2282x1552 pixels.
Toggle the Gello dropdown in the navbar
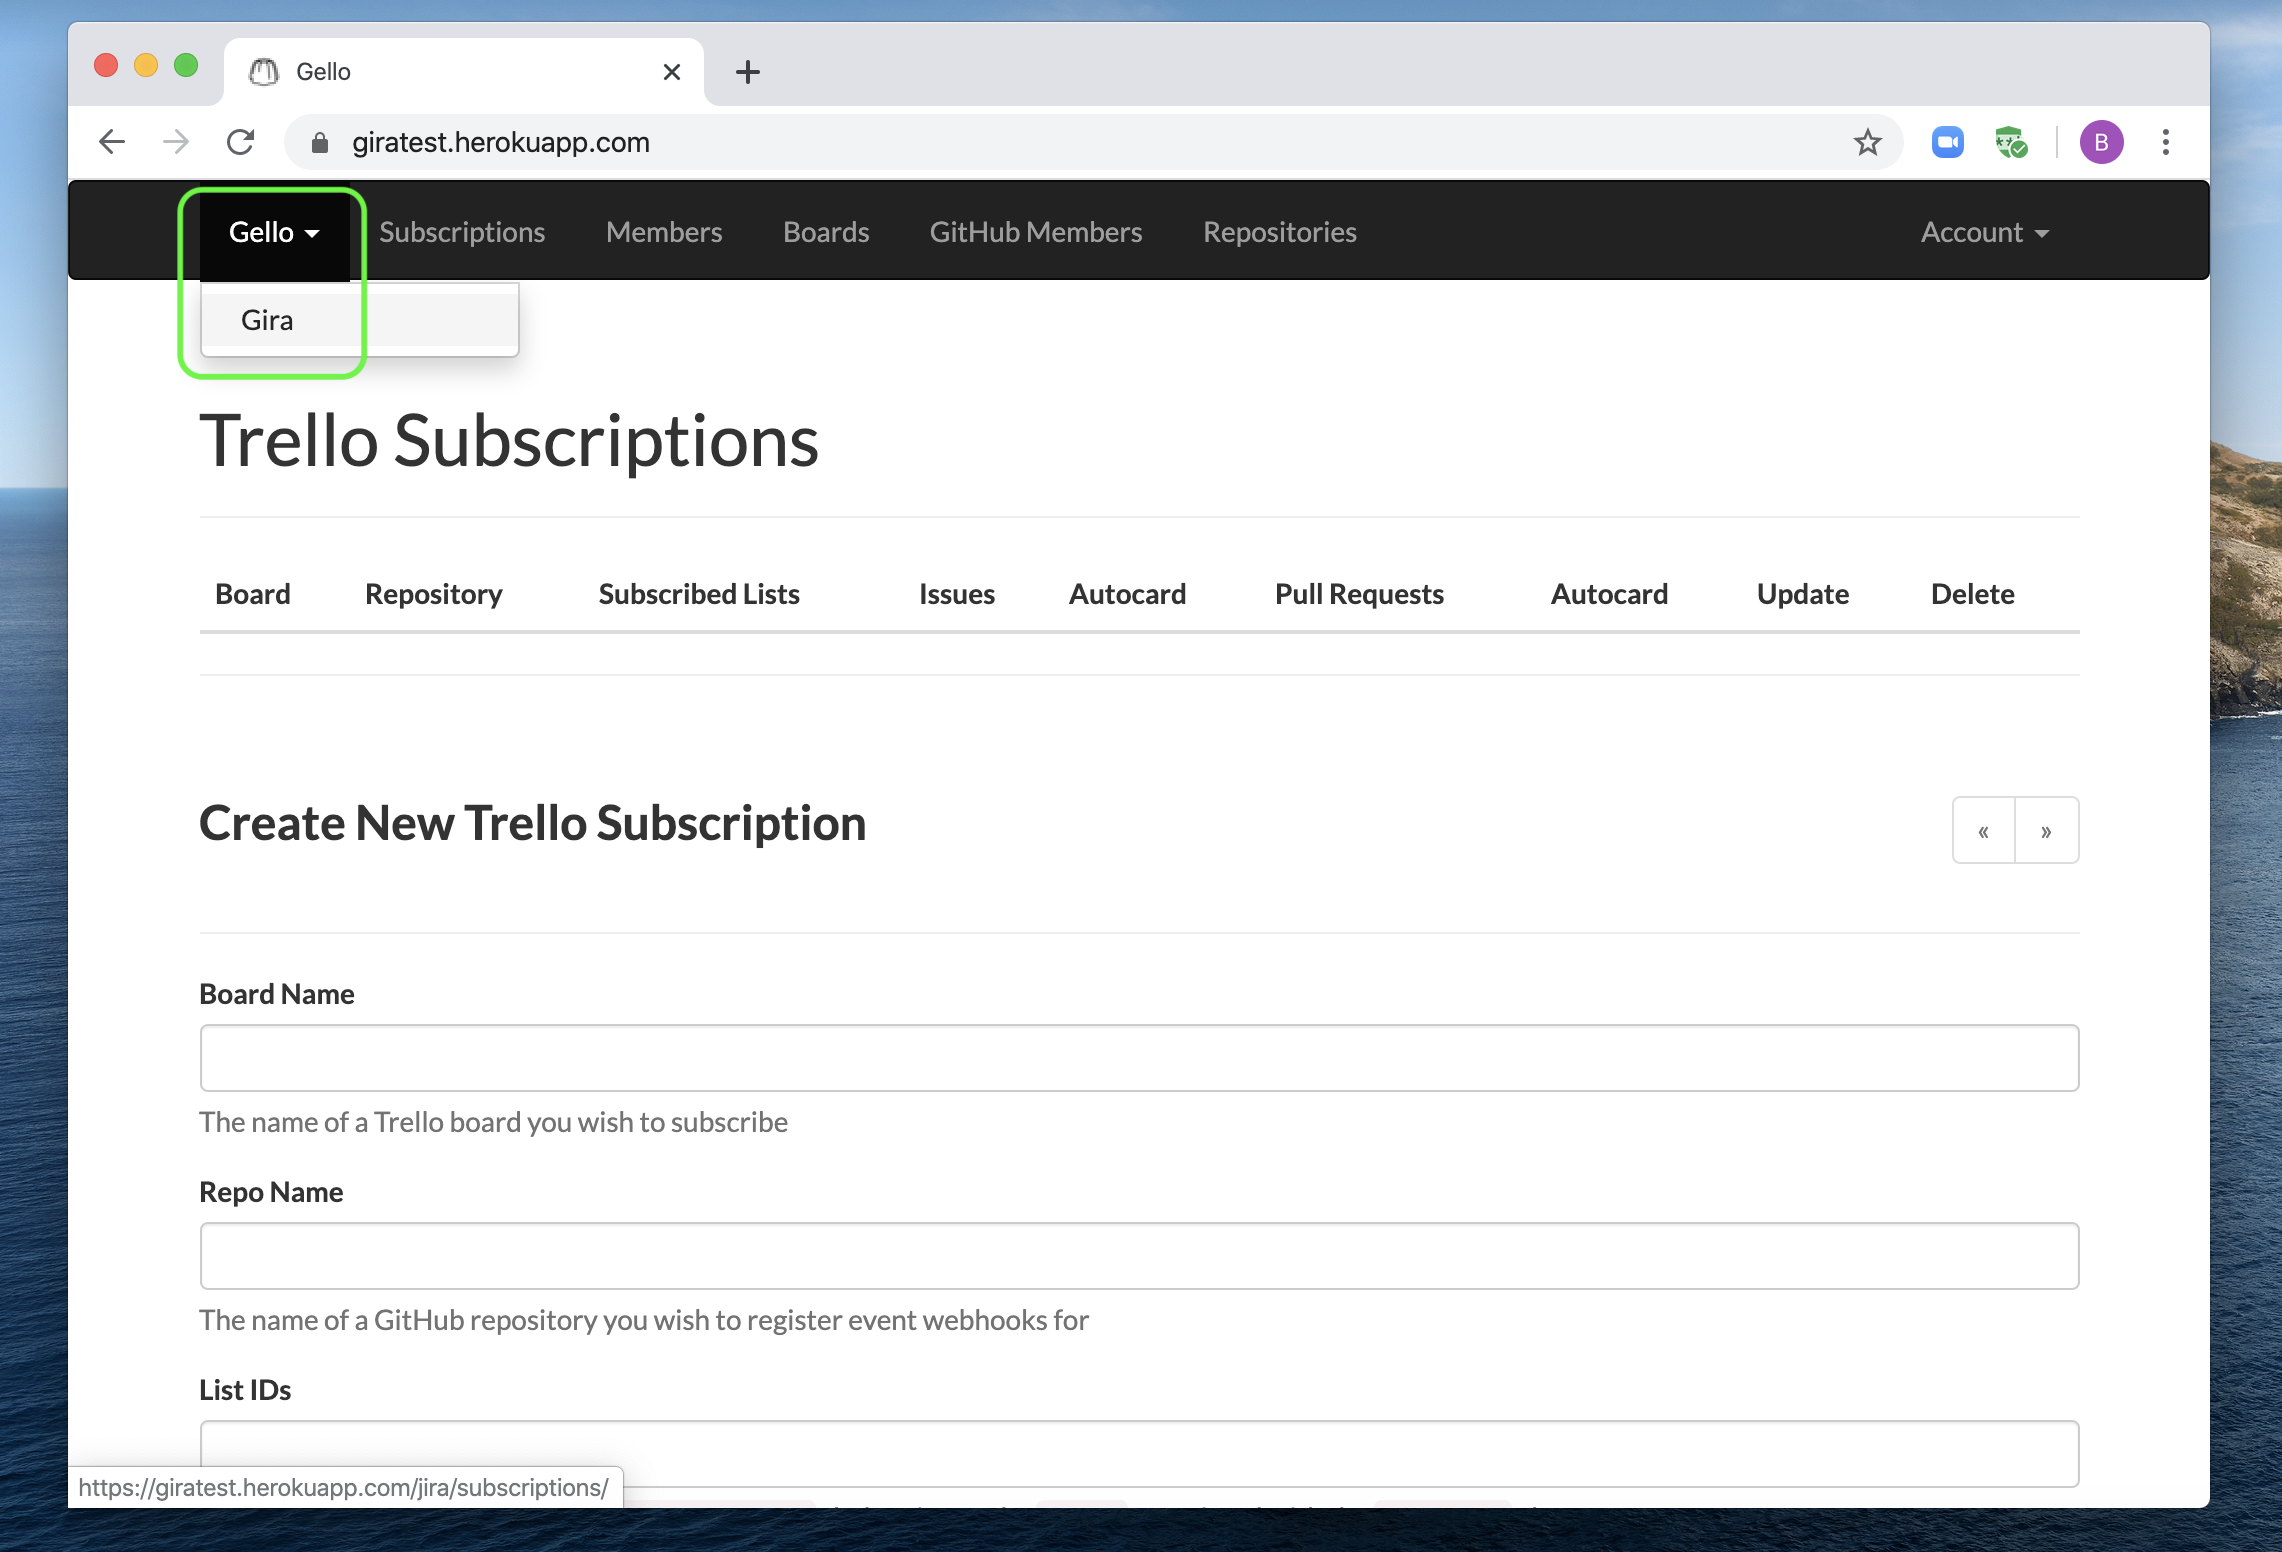274,232
